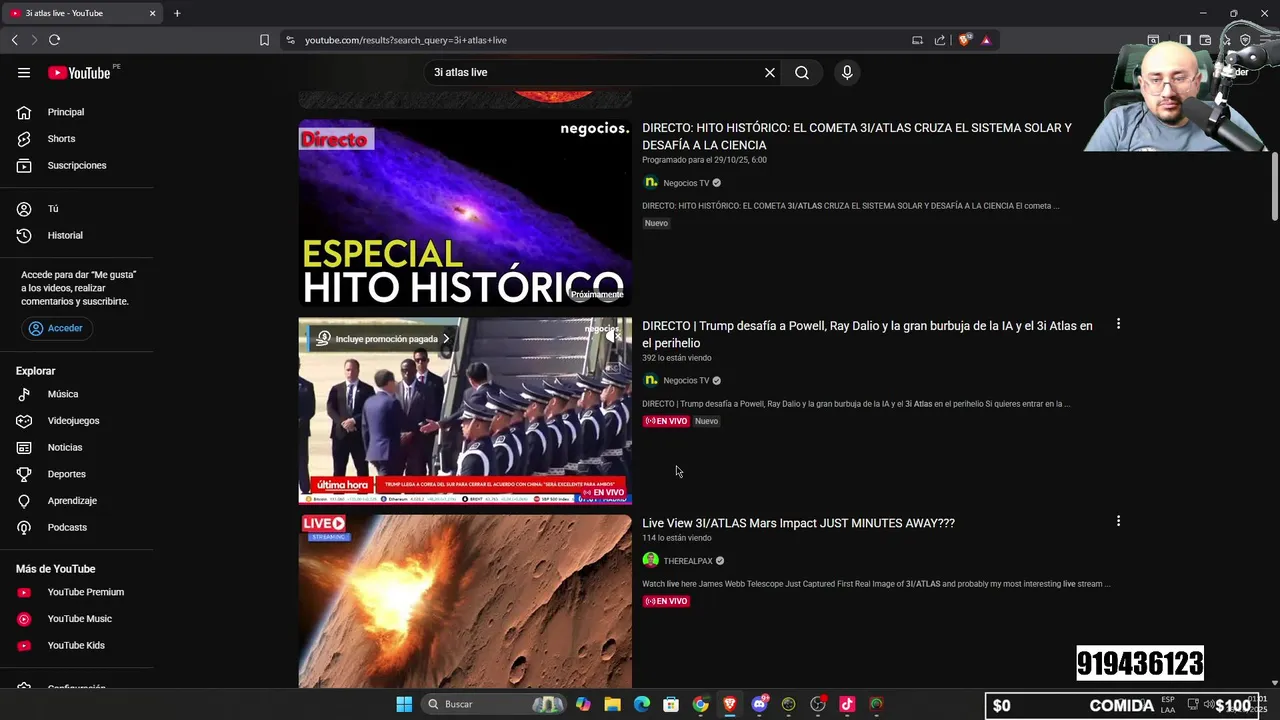This screenshot has width=1280, height=720.
Task: Open a new browser tab with plus
Action: click(177, 13)
